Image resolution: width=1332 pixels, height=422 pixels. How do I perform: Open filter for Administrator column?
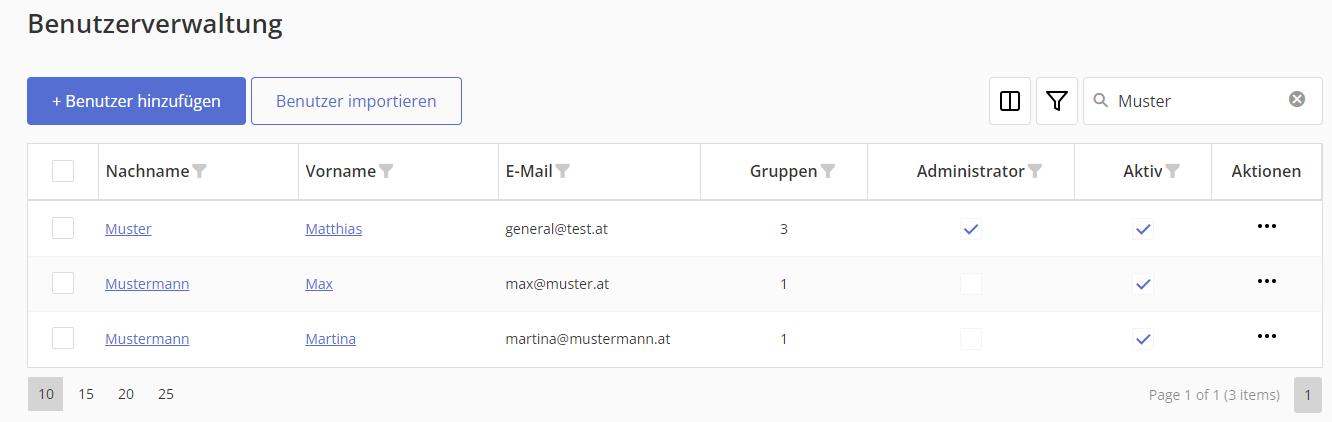pyautogui.click(x=1035, y=171)
